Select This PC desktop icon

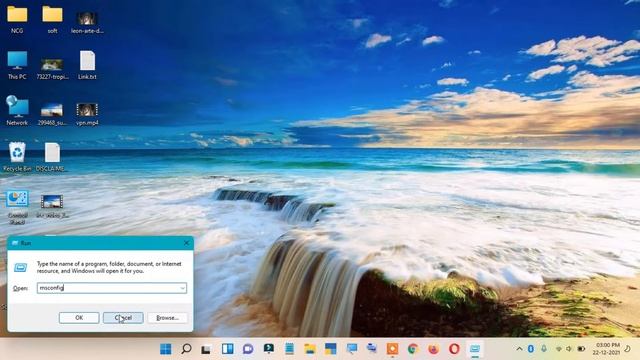17,65
